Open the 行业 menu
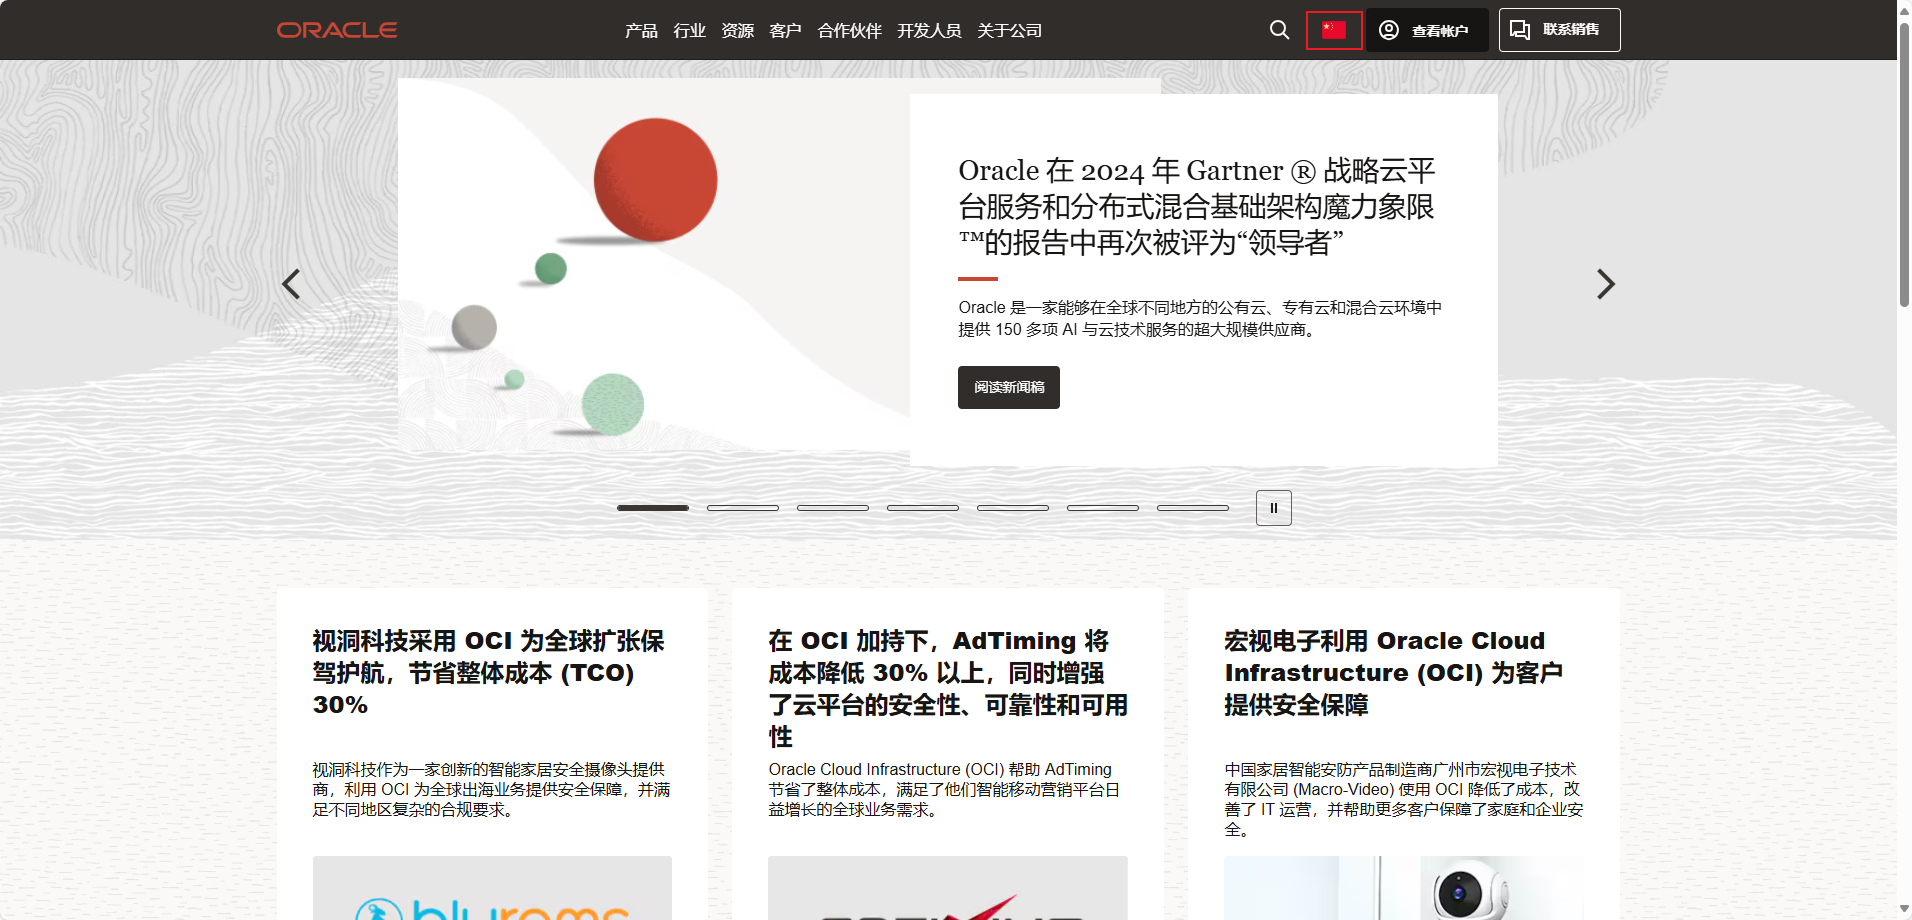This screenshot has width=1912, height=920. point(689,31)
